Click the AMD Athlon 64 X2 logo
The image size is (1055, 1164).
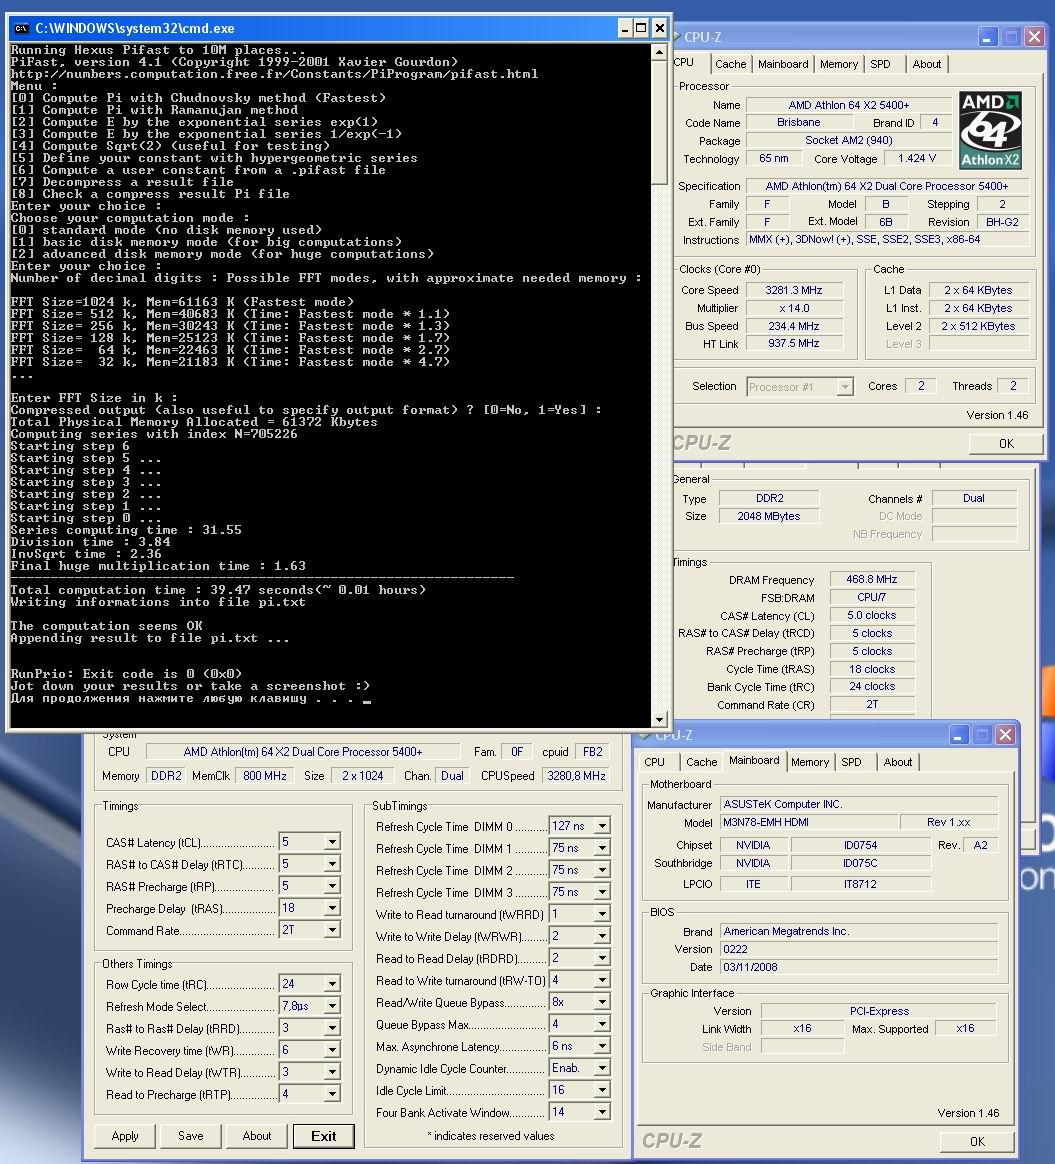point(990,130)
